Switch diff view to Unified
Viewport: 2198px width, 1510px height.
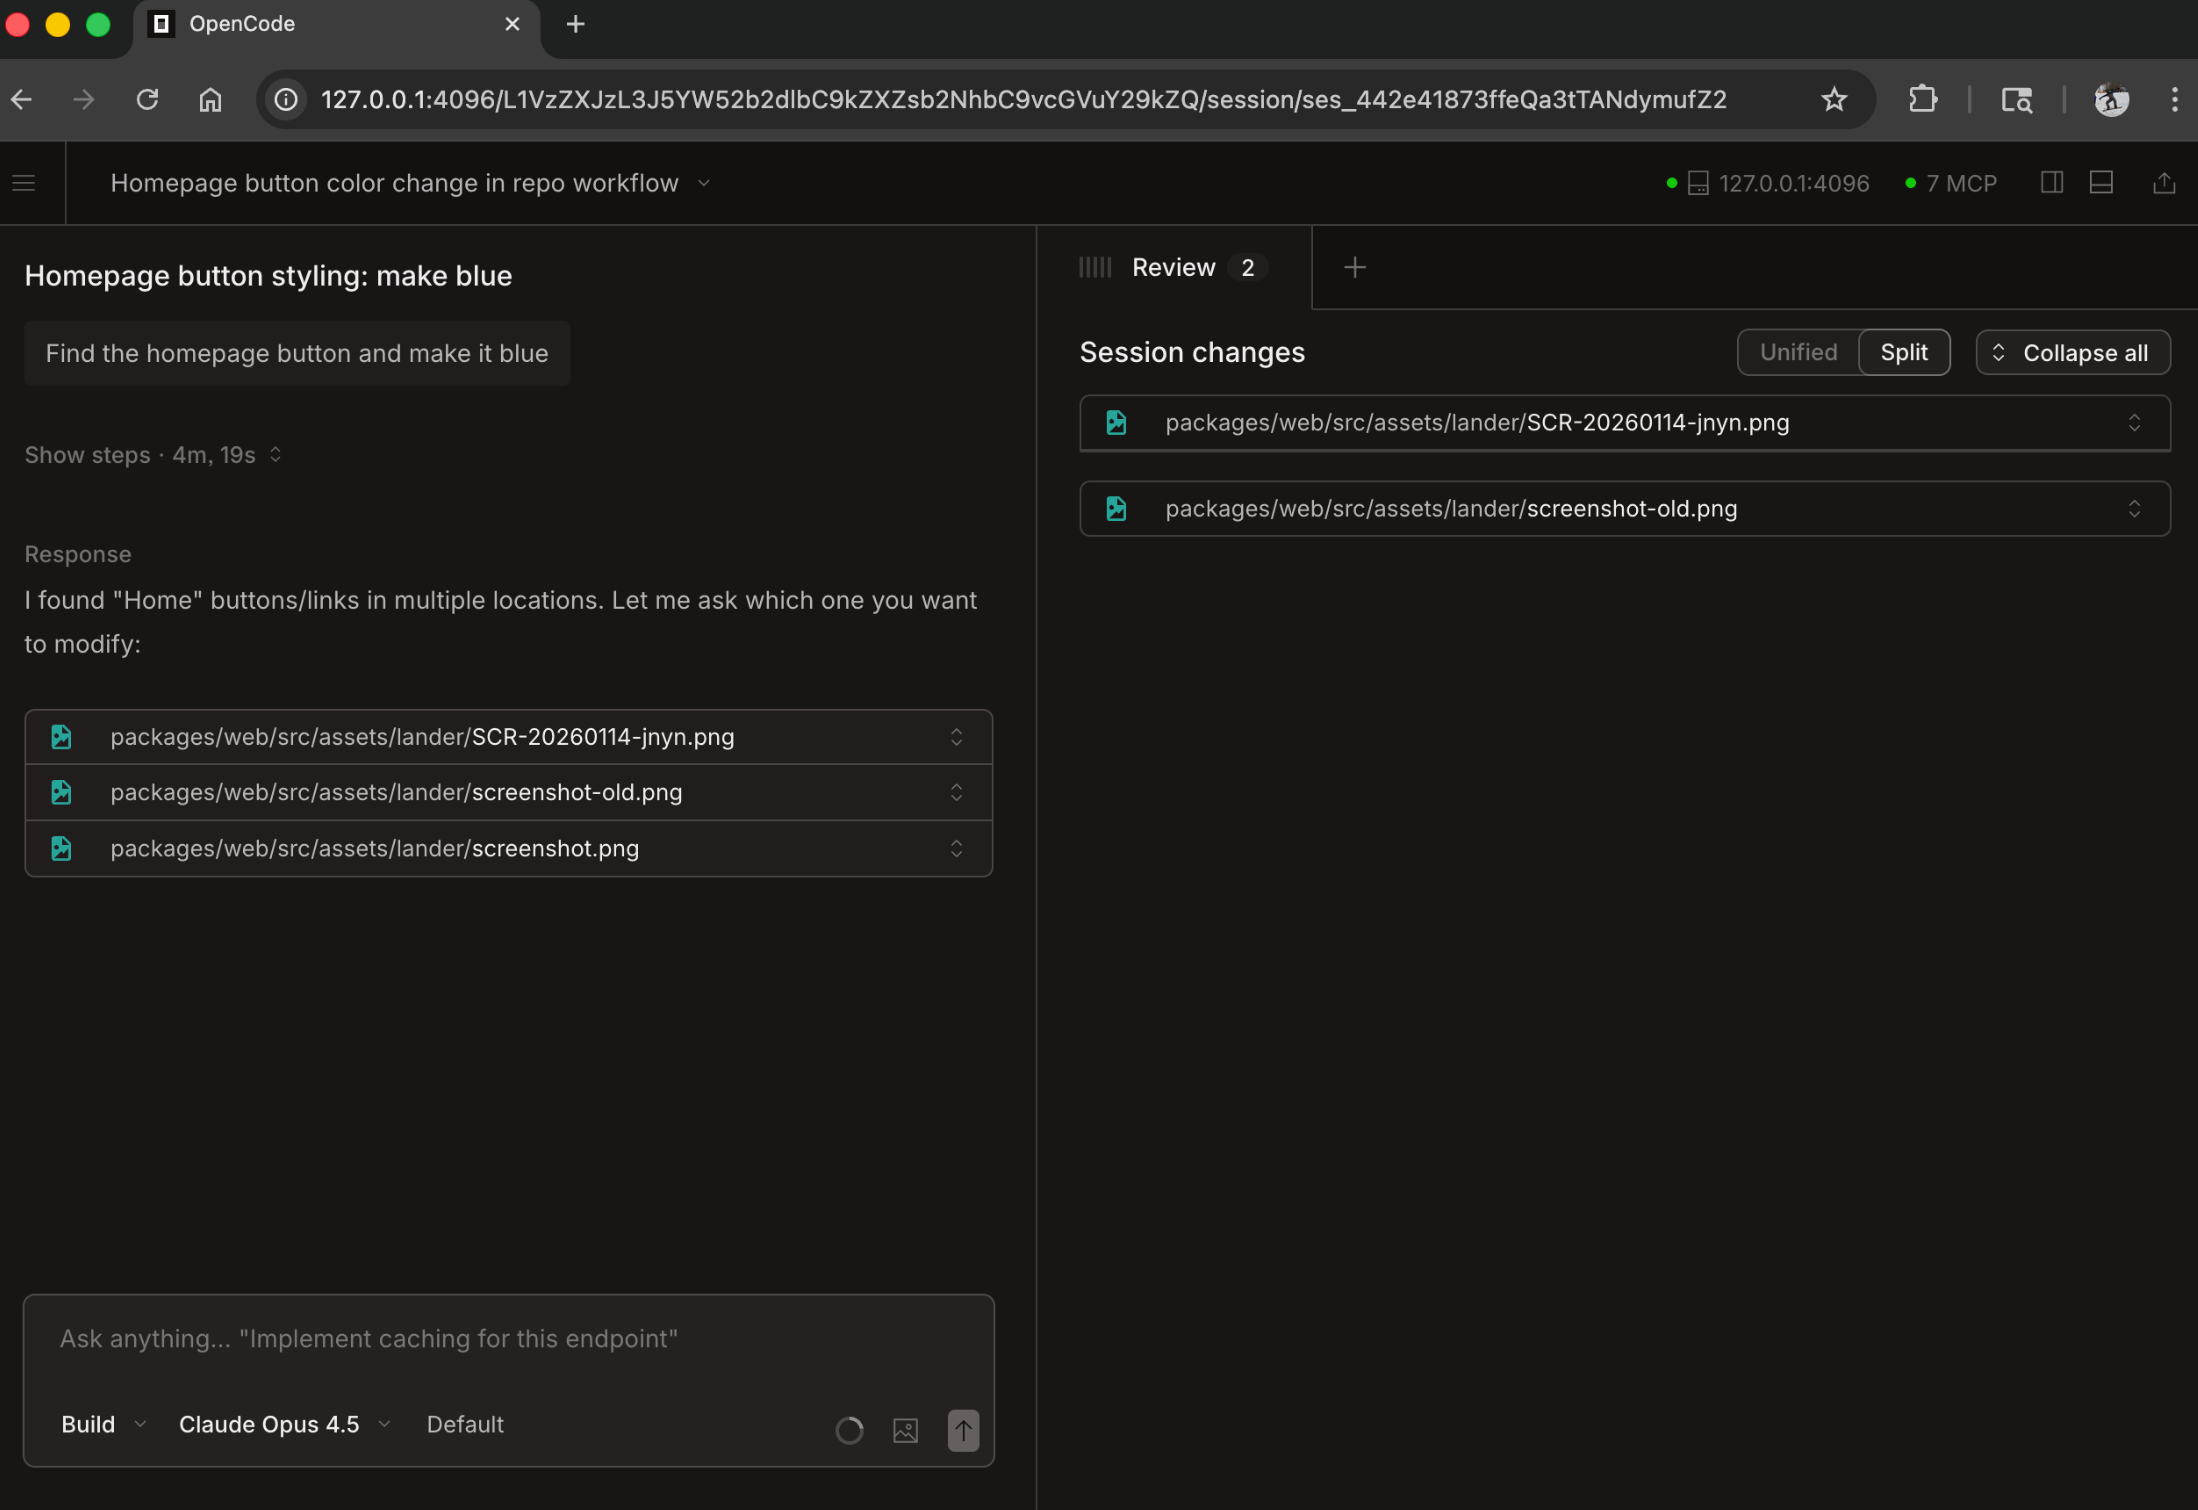[1798, 352]
